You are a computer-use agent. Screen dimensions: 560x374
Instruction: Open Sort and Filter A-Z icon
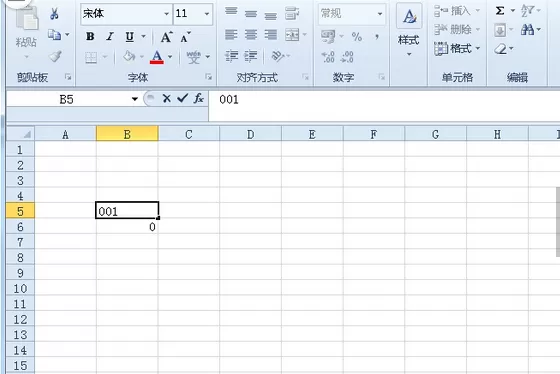click(527, 11)
